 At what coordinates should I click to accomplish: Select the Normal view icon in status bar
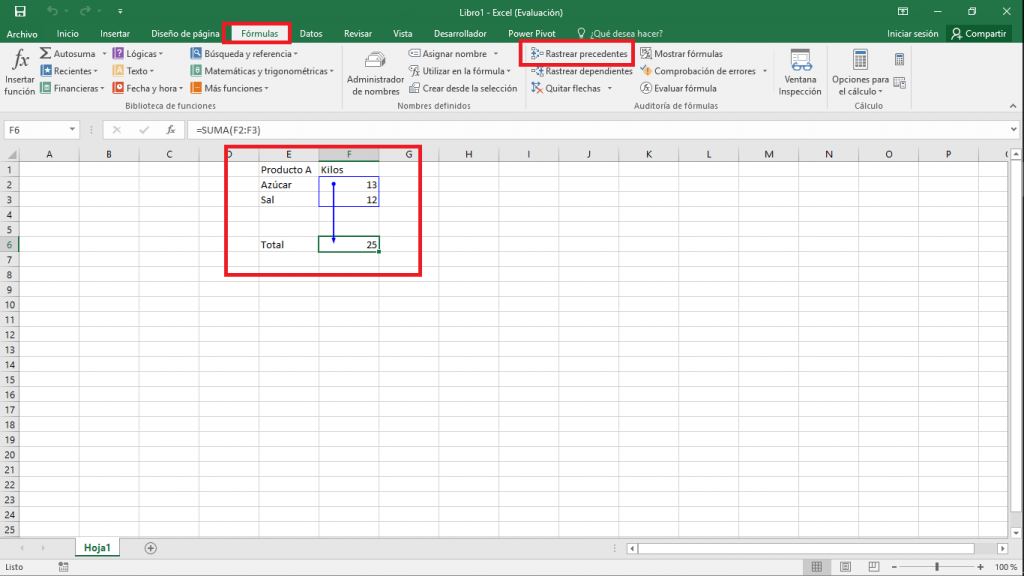coord(817,566)
